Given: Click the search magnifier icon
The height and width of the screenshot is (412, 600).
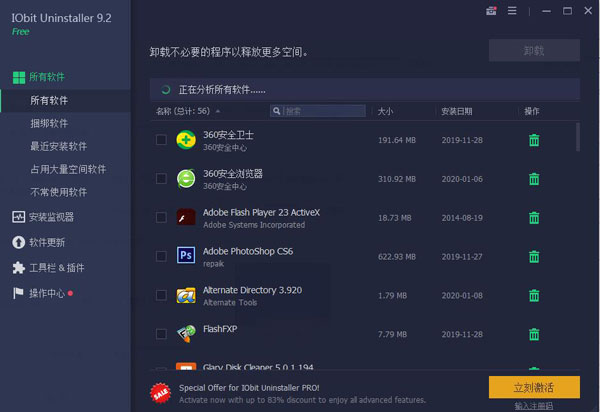Looking at the screenshot, I should coord(276,111).
